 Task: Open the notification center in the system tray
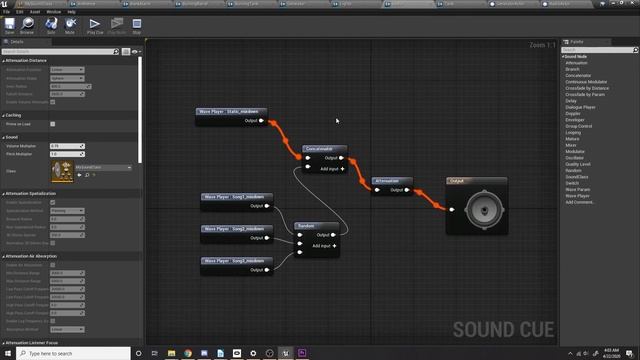tap(629, 353)
